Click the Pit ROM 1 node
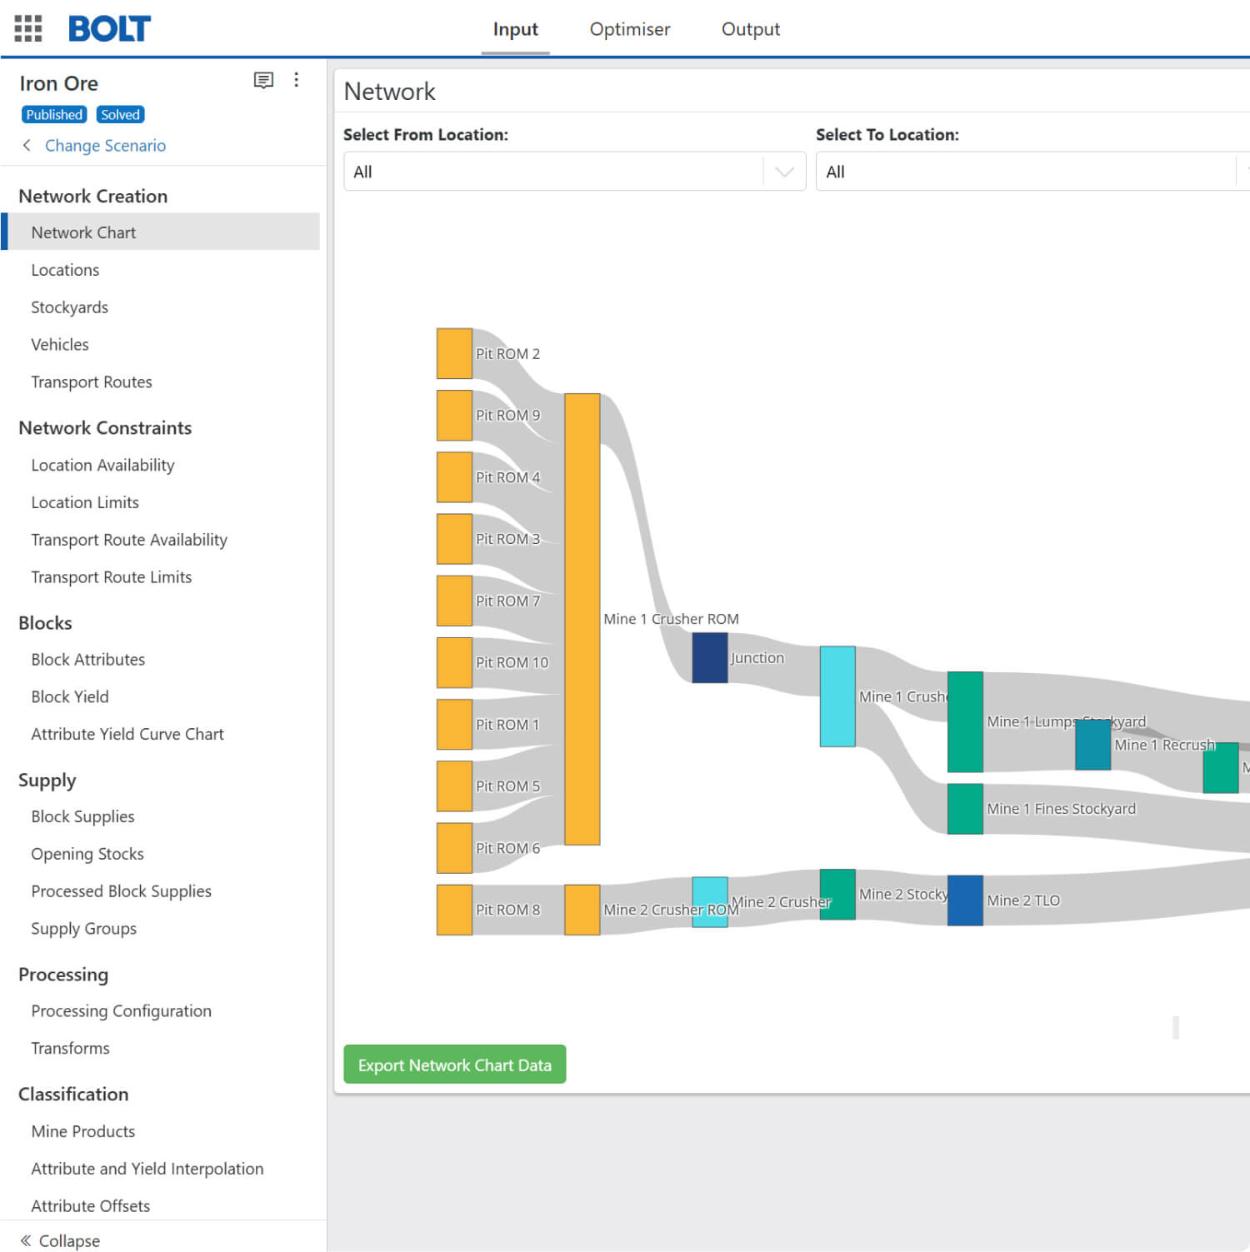 click(455, 725)
